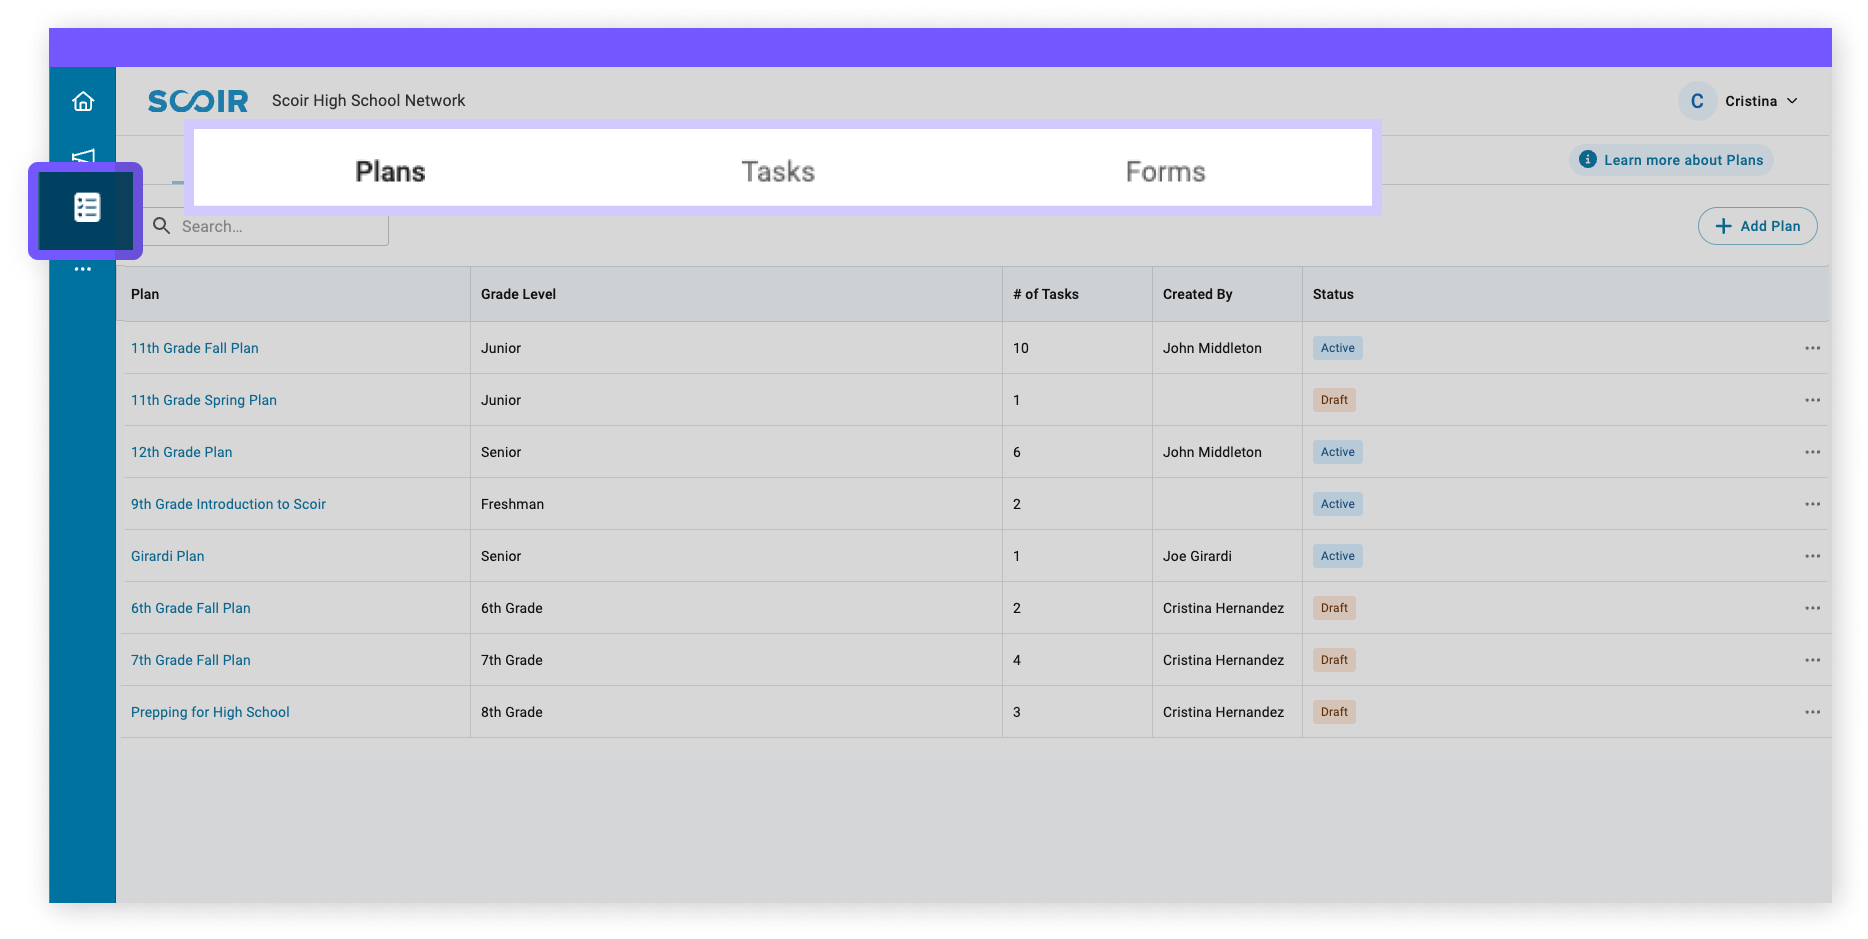Image resolution: width=1868 pixels, height=939 pixels.
Task: Open row menu for 11th Grade Spring Plan
Action: click(x=1812, y=400)
